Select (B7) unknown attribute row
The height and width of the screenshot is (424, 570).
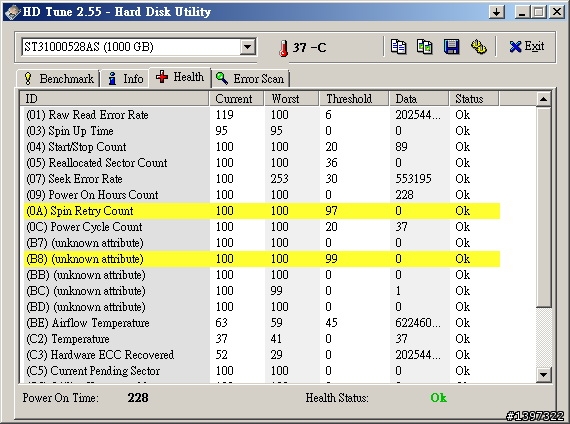[262, 243]
